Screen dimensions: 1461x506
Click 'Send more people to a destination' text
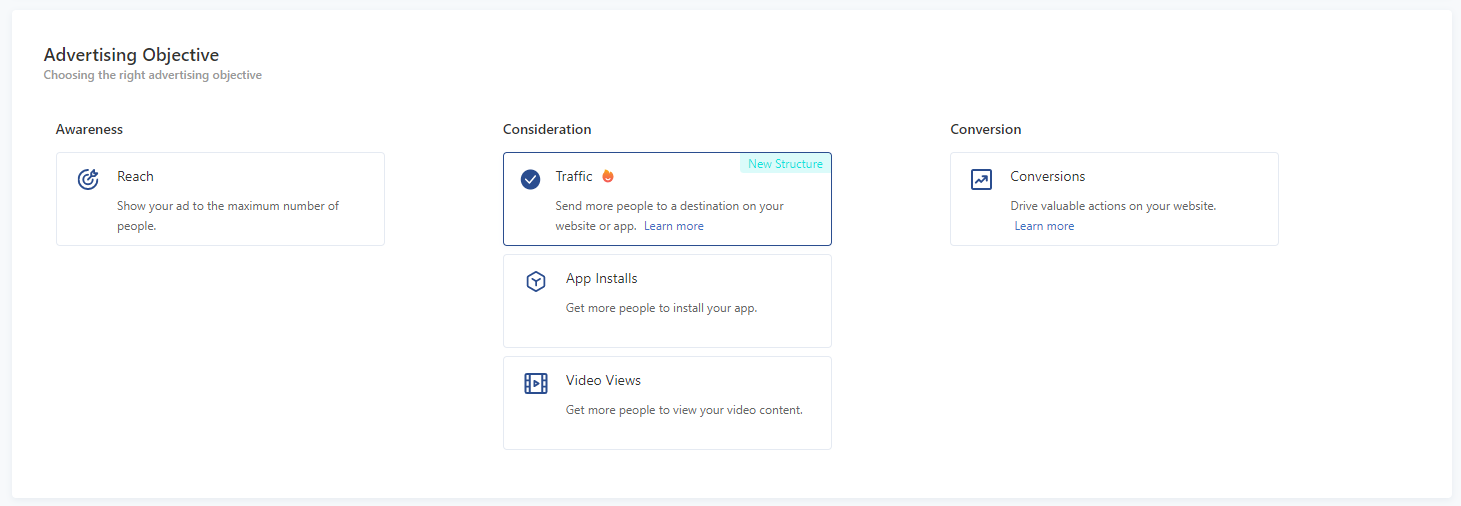tap(669, 206)
